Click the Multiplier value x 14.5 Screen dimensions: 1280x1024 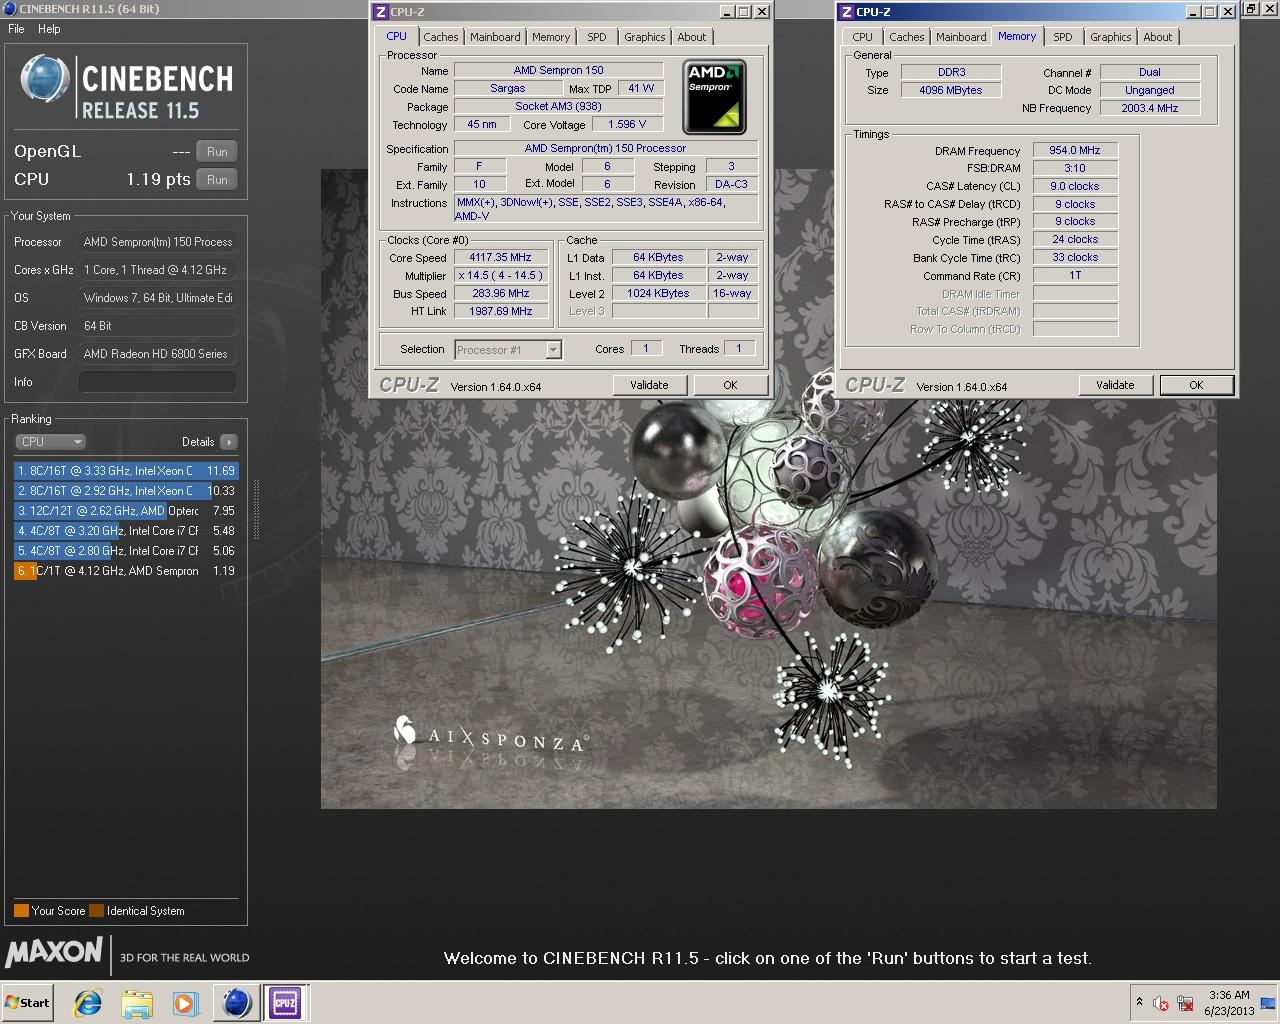coord(500,276)
